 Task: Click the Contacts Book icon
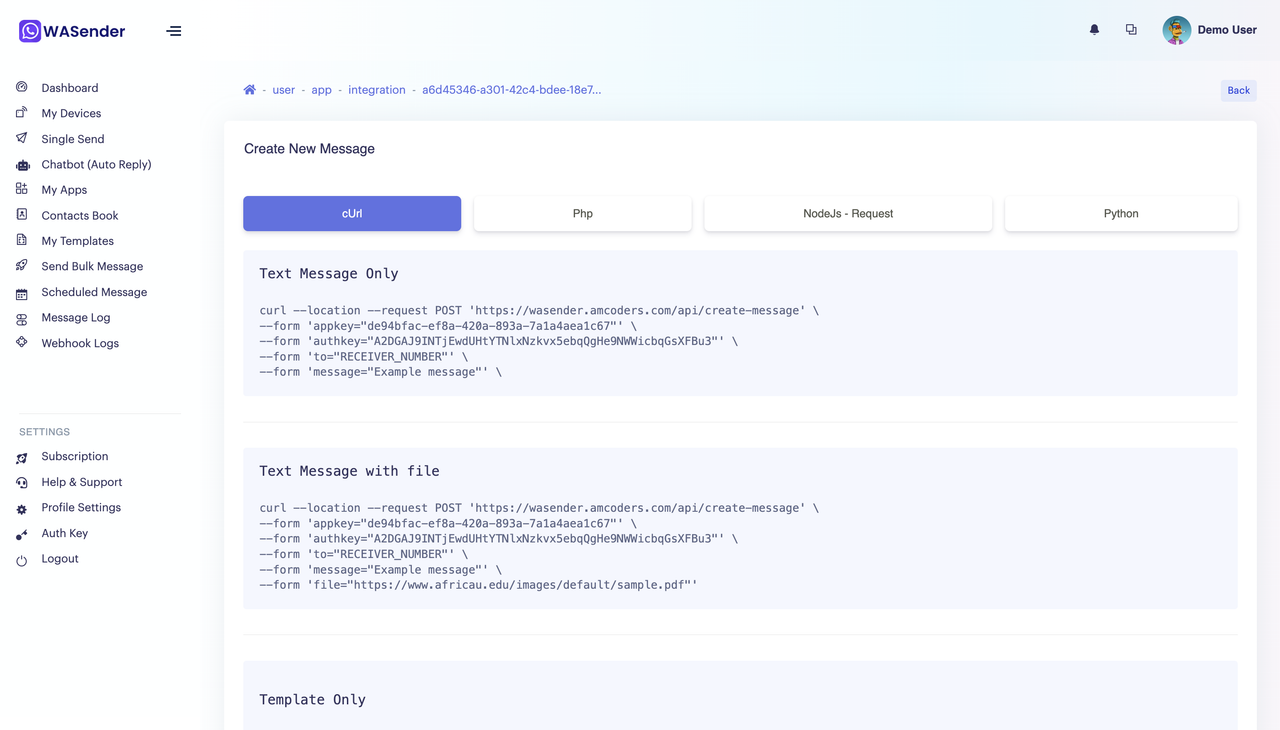pos(22,215)
